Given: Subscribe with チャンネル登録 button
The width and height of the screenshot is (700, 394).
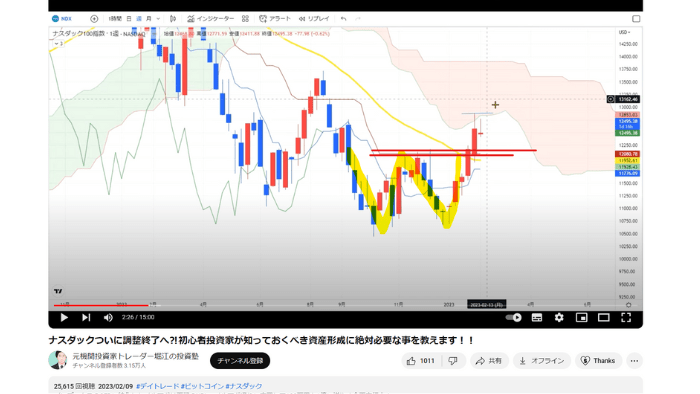Looking at the screenshot, I should pyautogui.click(x=240, y=361).
